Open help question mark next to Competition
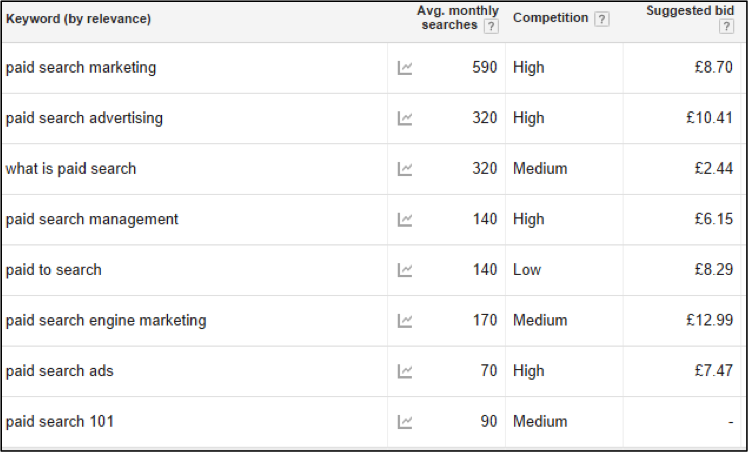This screenshot has width=748, height=452. click(602, 19)
